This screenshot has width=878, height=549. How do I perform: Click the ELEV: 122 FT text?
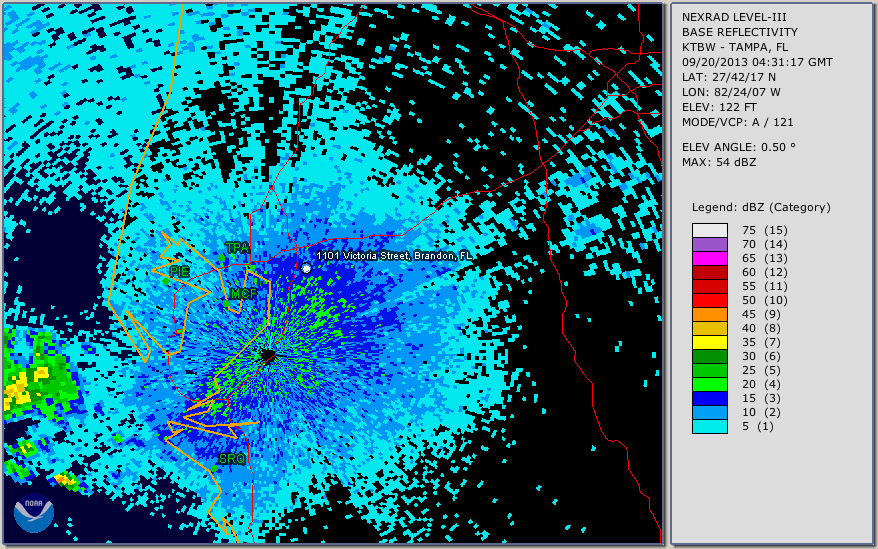pyautogui.click(x=719, y=107)
